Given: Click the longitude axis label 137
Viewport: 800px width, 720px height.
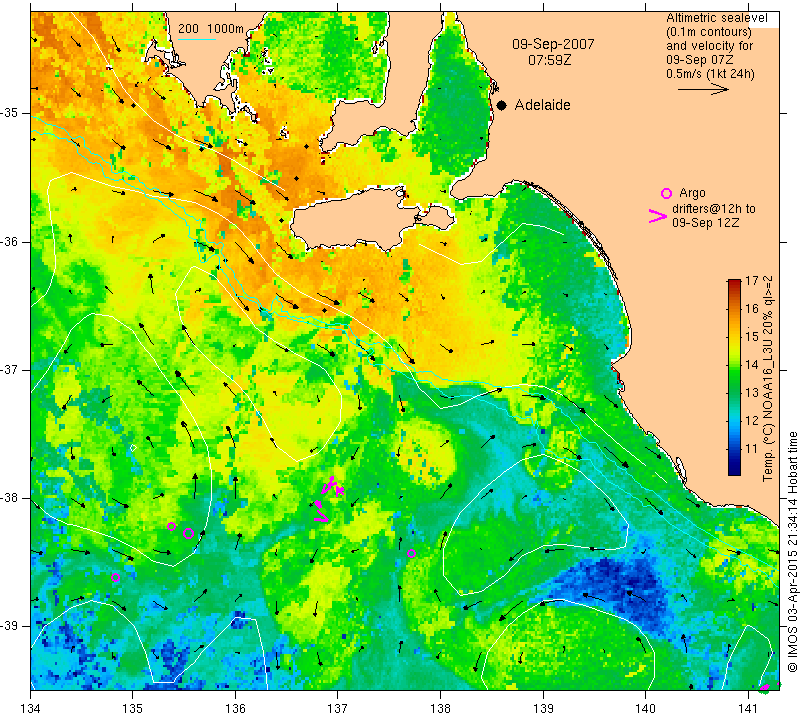Looking at the screenshot, I should tap(337, 709).
